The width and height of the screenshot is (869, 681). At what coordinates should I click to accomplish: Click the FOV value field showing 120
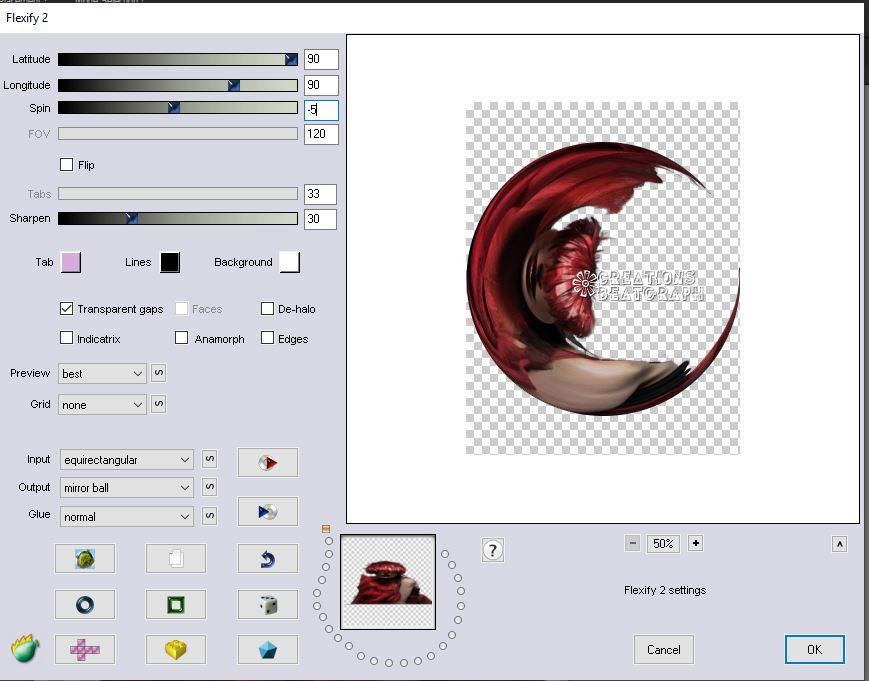click(x=321, y=134)
